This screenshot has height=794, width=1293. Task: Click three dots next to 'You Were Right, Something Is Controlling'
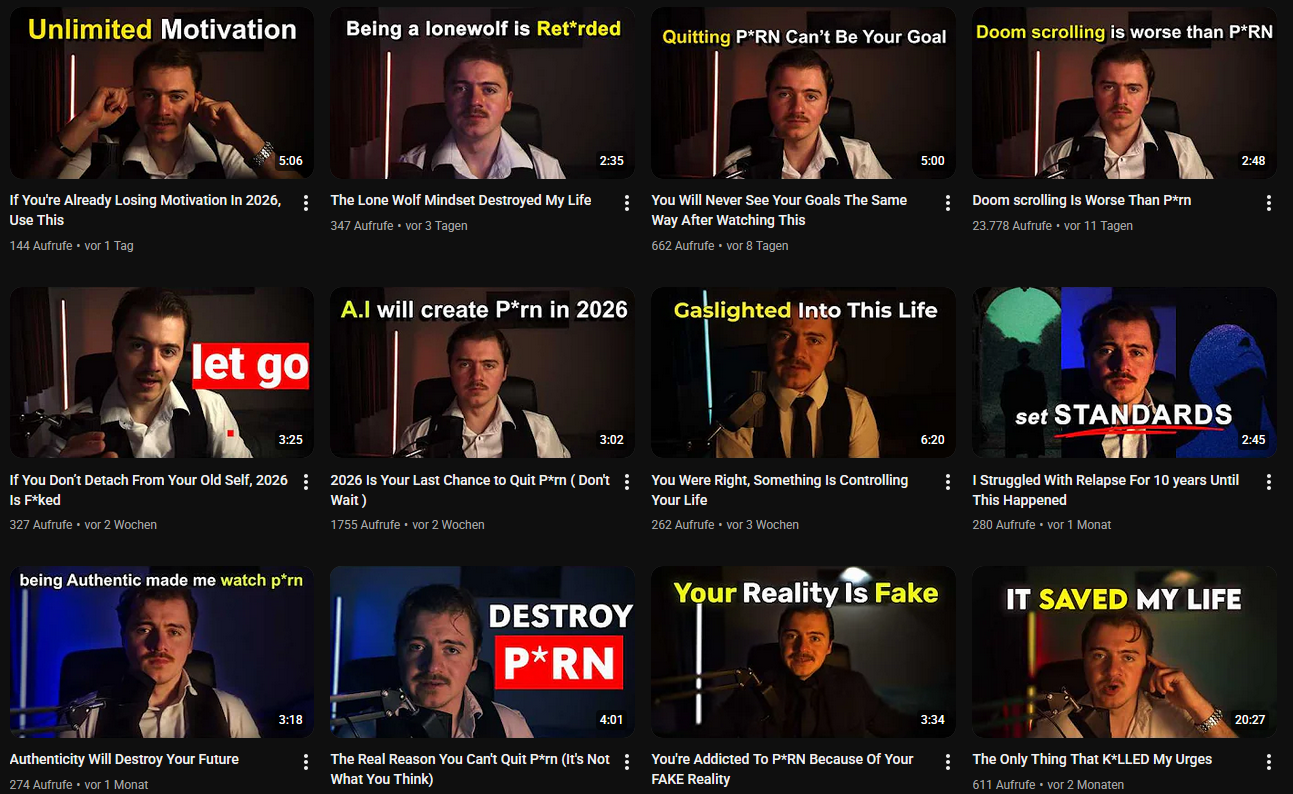pos(947,483)
